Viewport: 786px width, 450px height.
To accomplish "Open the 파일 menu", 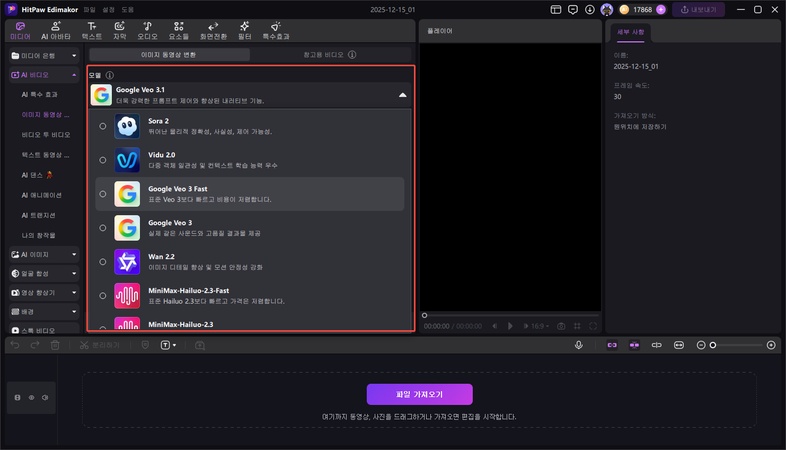I will [x=89, y=10].
